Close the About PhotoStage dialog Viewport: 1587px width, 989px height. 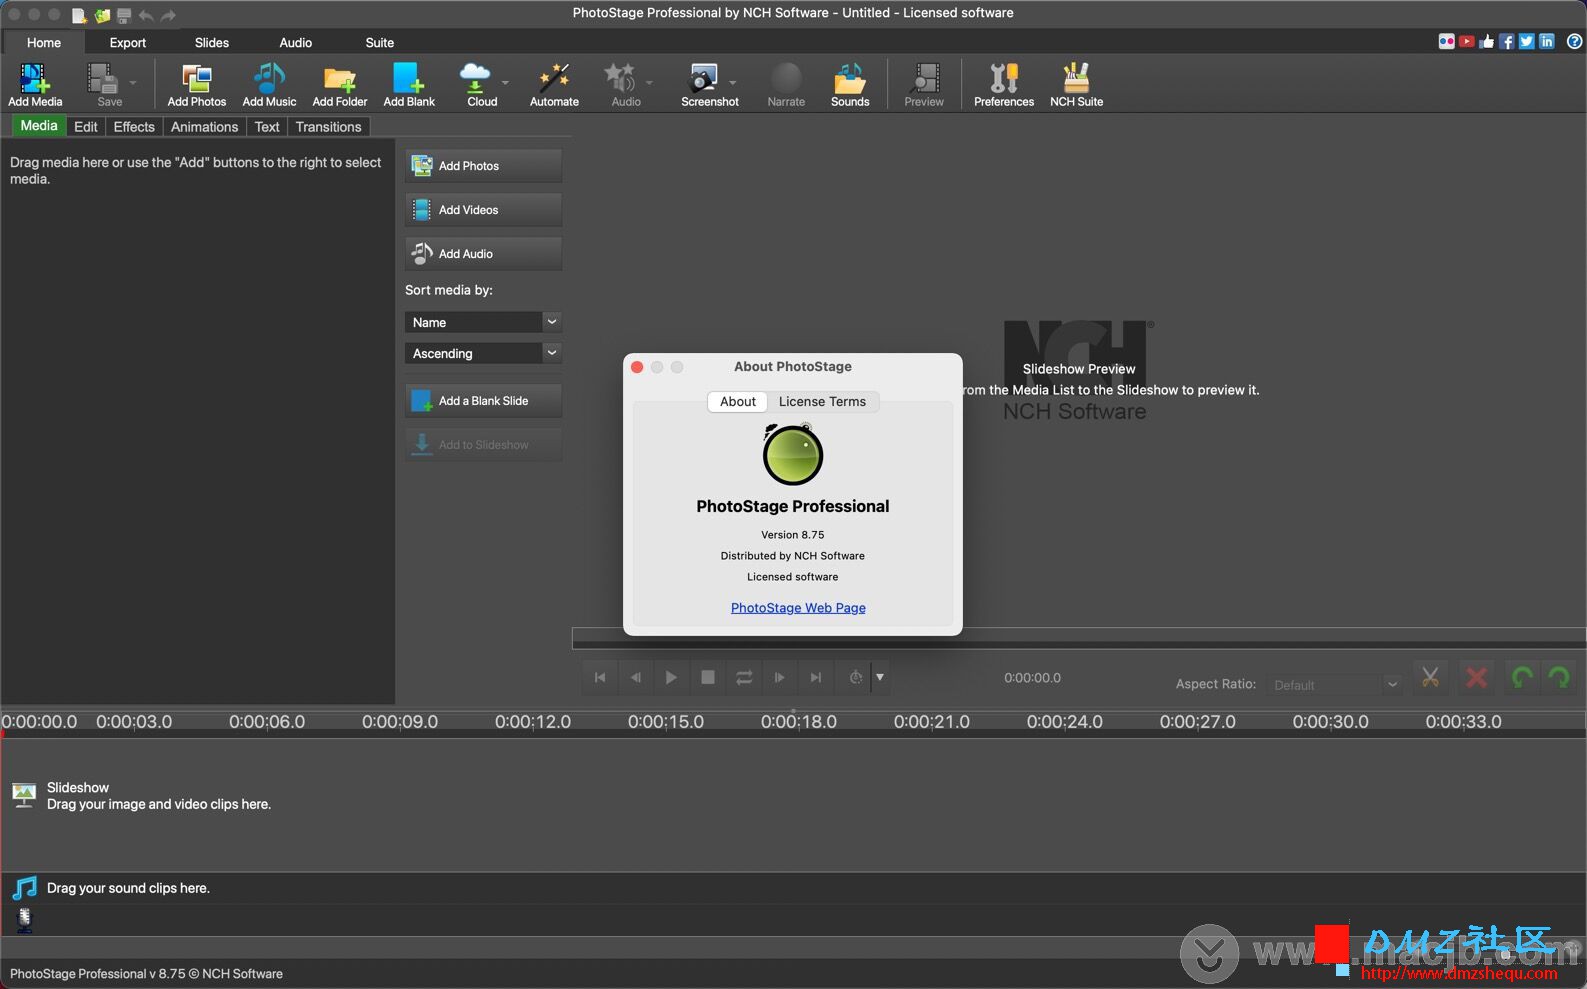coord(637,367)
